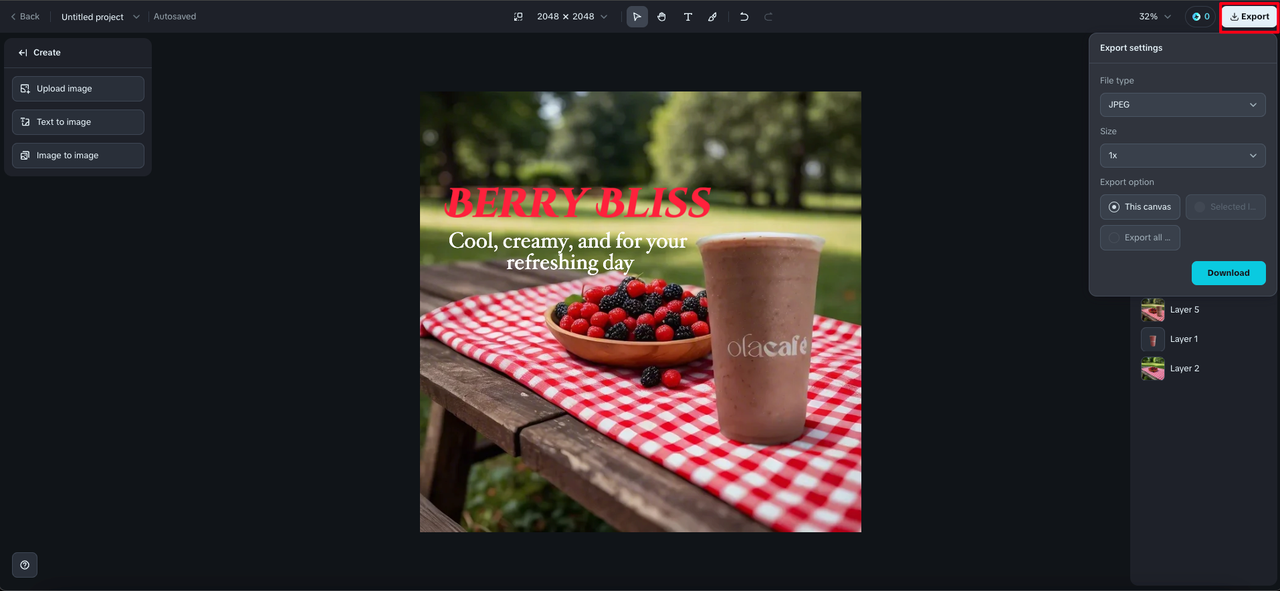Open the Untitled project name dropdown
This screenshot has width=1280, height=591.
100,17
